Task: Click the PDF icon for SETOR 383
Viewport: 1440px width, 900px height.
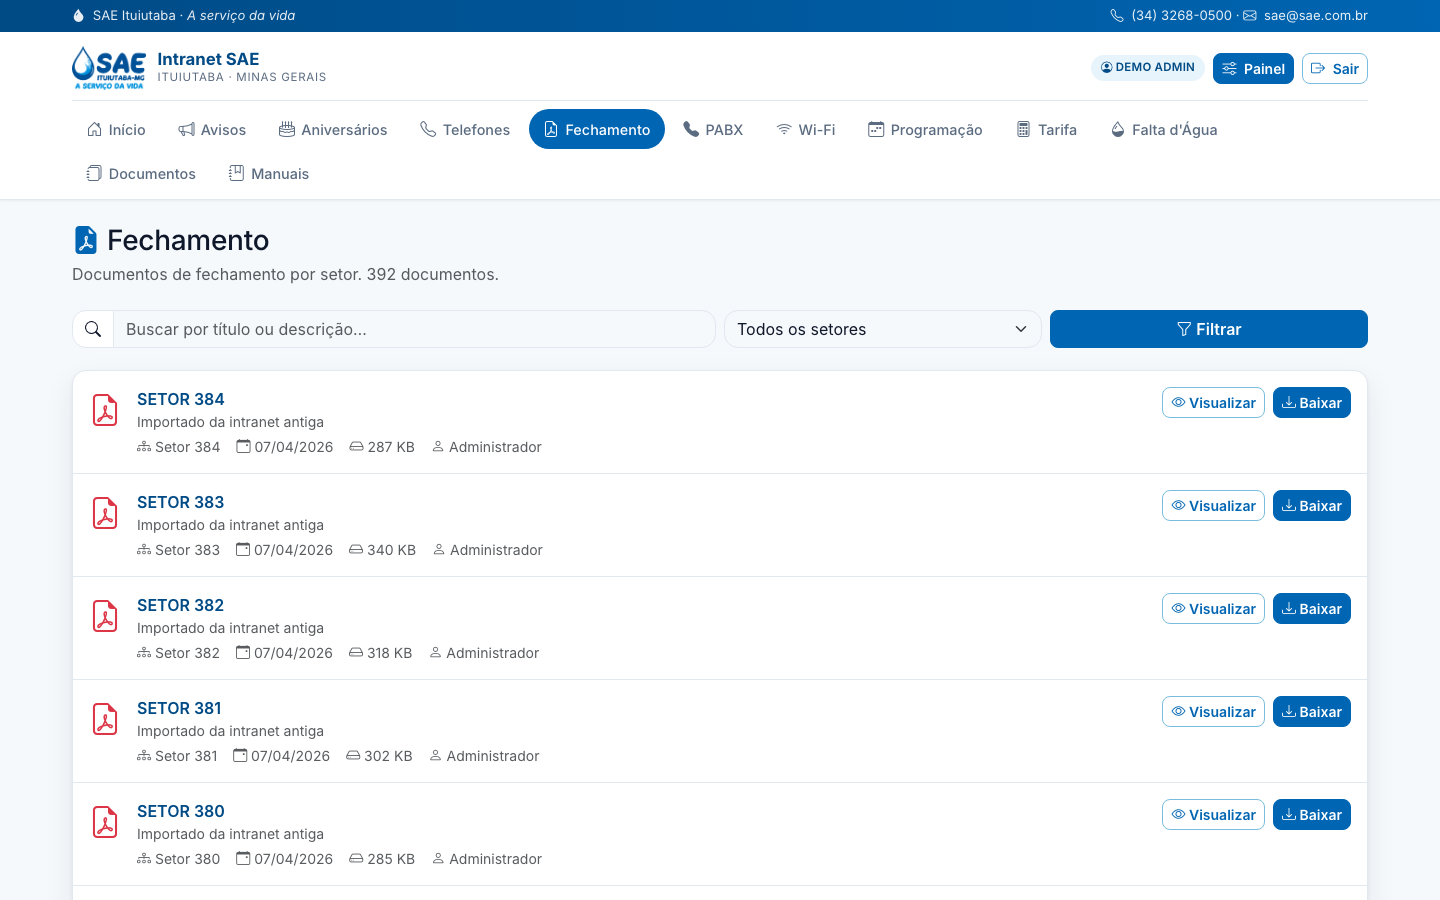Action: [x=105, y=513]
